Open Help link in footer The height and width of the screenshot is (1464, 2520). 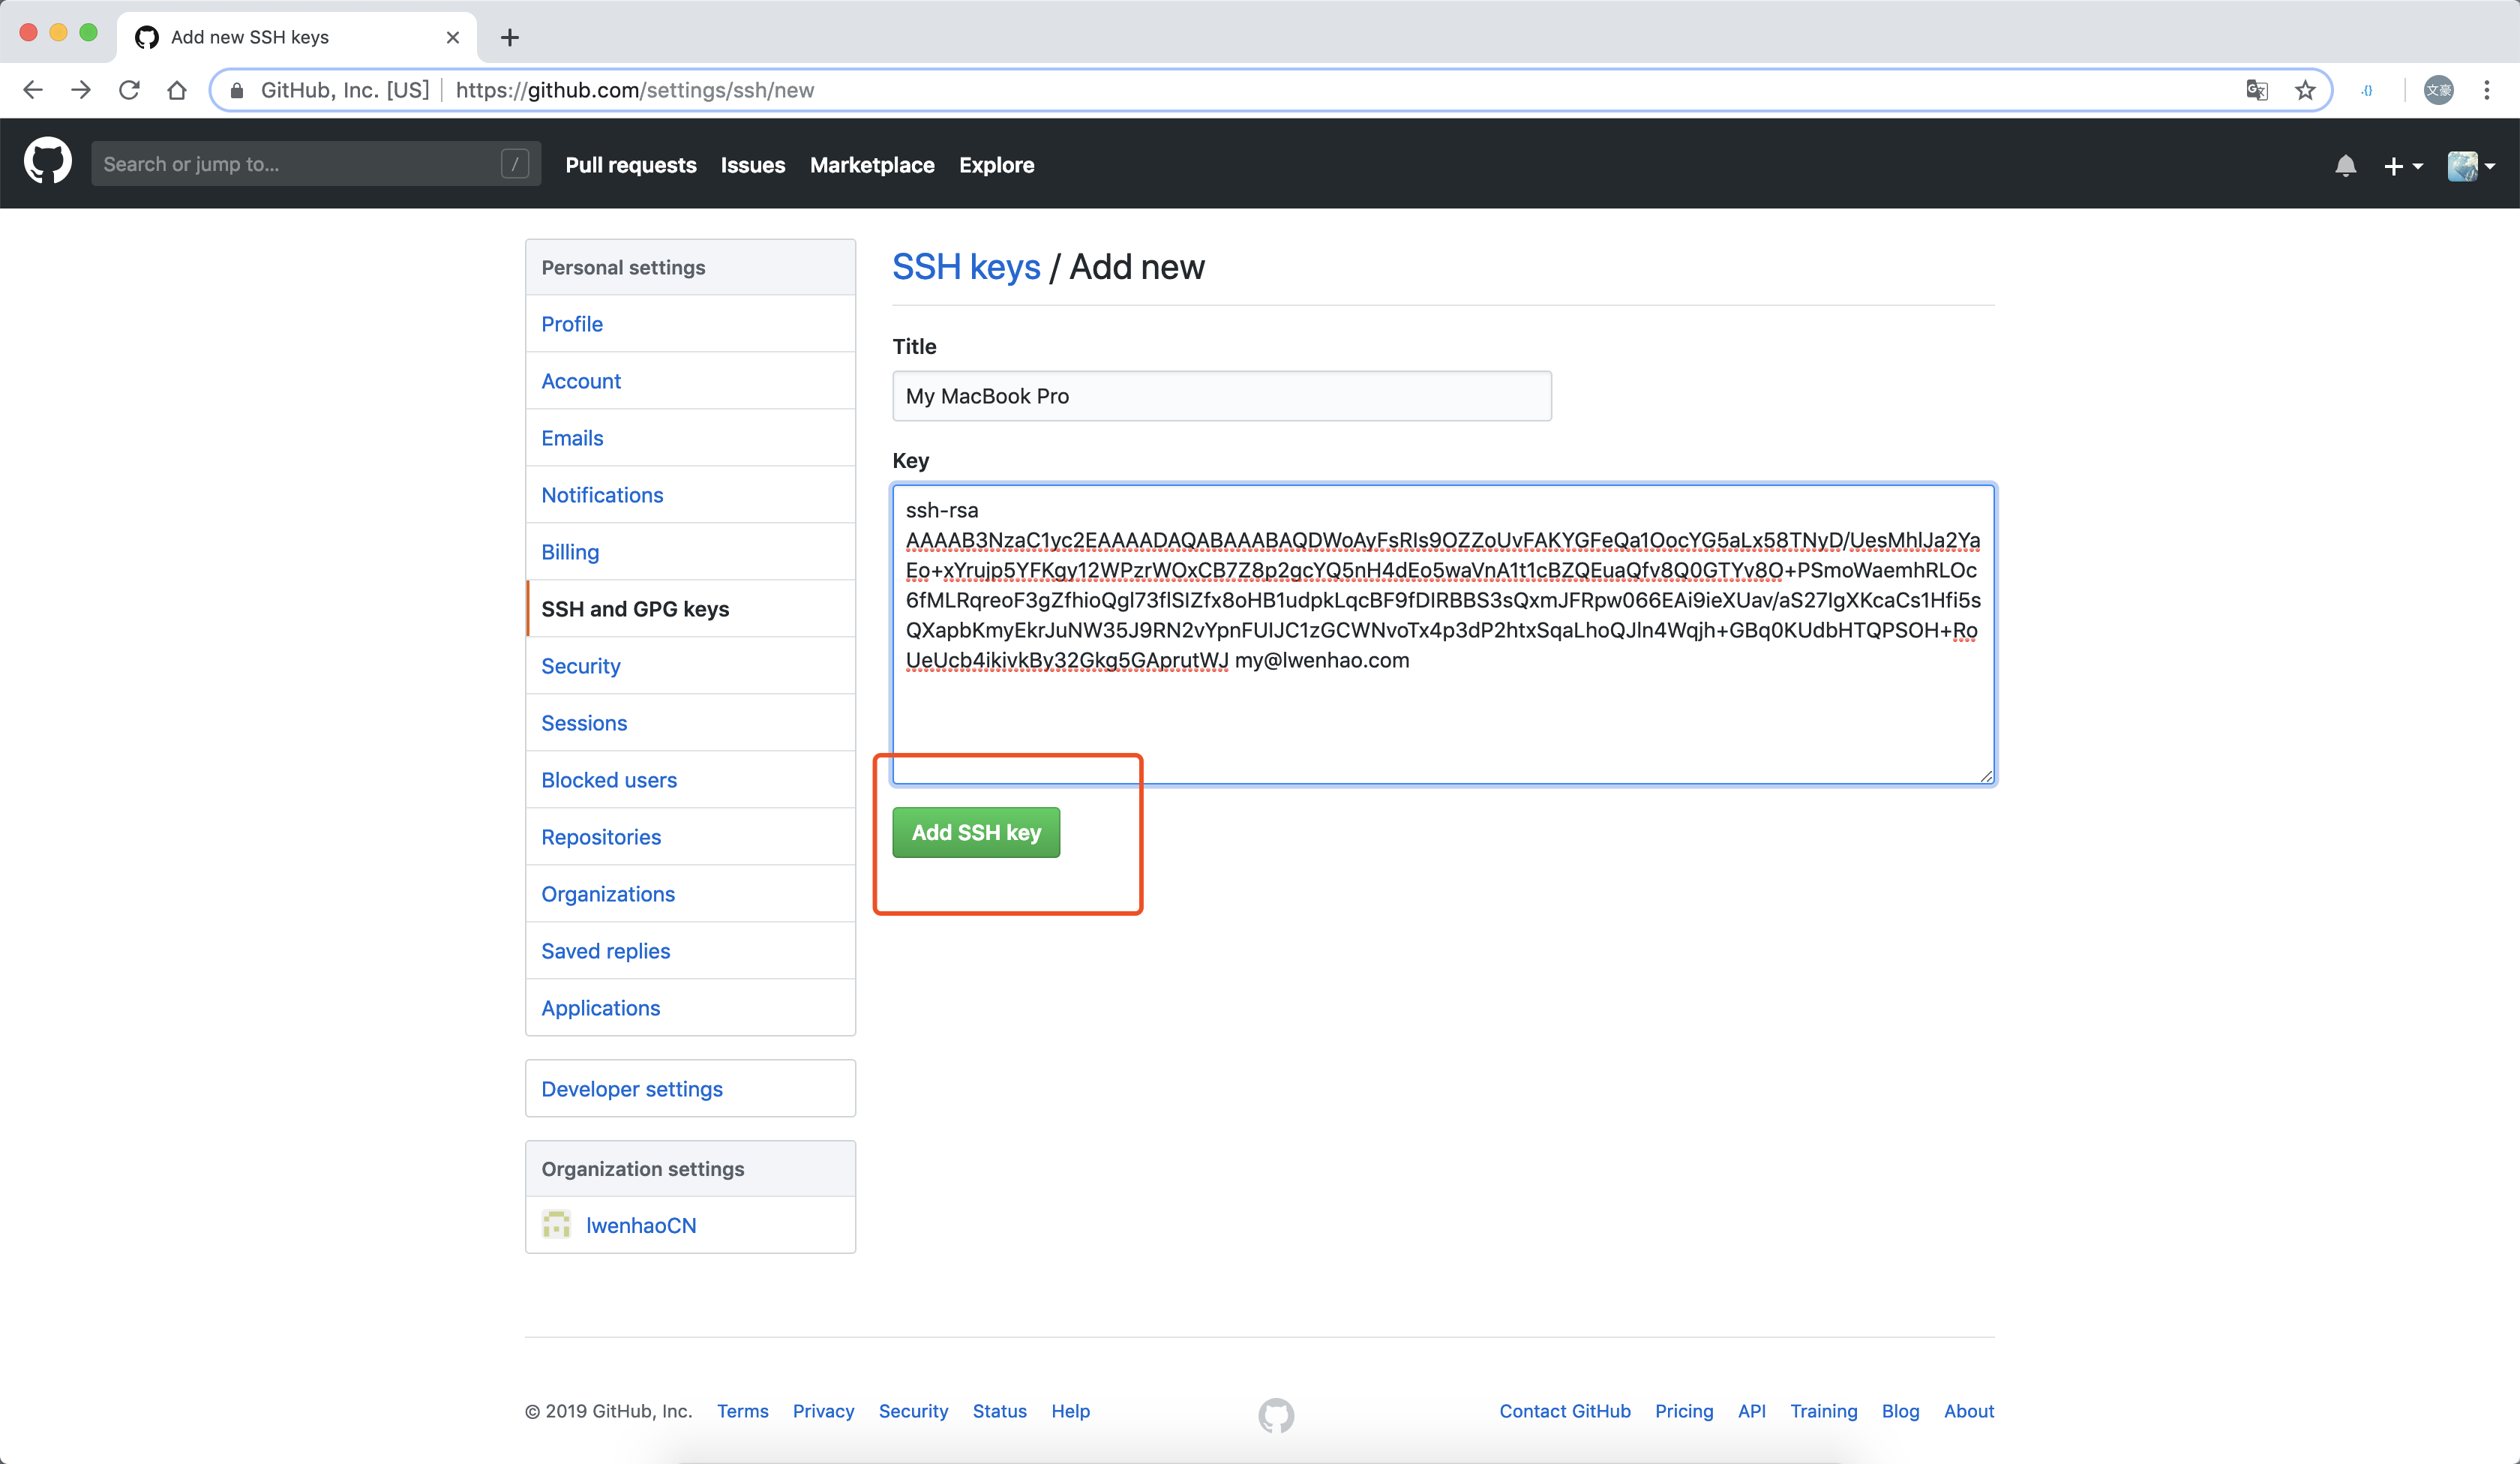(x=1070, y=1411)
